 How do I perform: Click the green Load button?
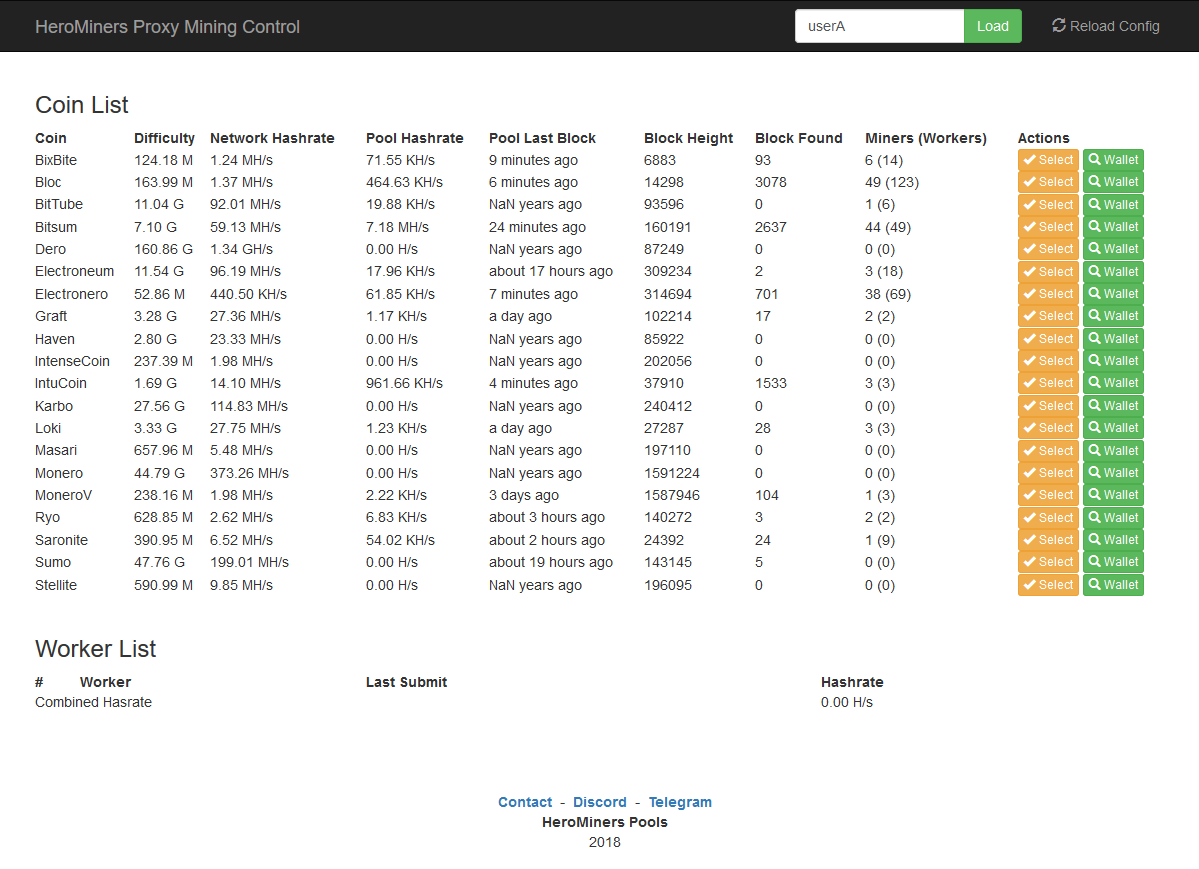coord(993,26)
